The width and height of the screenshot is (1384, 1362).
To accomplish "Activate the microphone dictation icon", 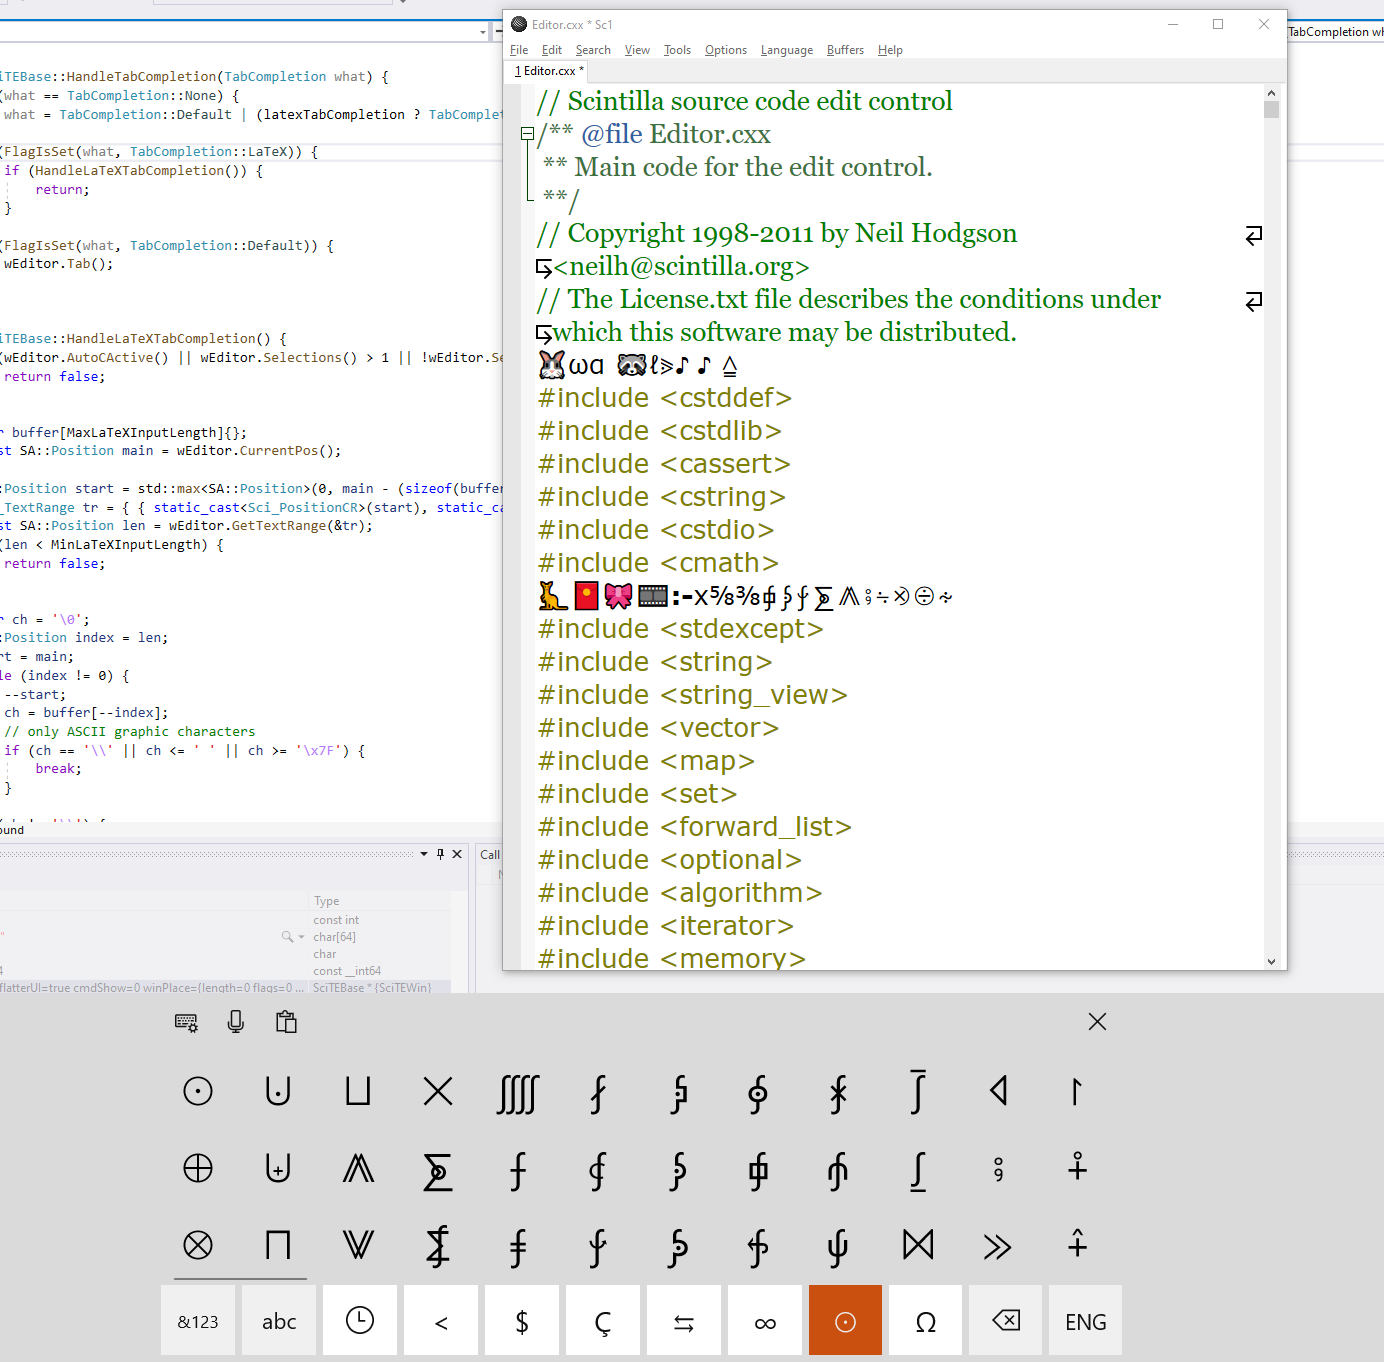I will pos(236,1022).
